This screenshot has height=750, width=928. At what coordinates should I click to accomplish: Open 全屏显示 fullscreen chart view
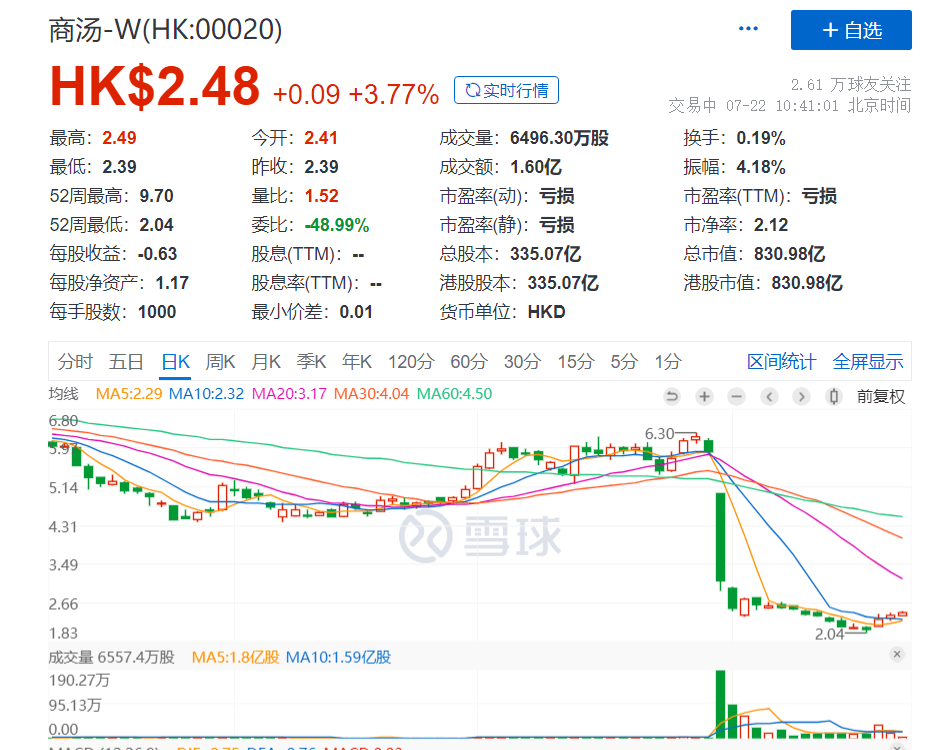coord(868,361)
